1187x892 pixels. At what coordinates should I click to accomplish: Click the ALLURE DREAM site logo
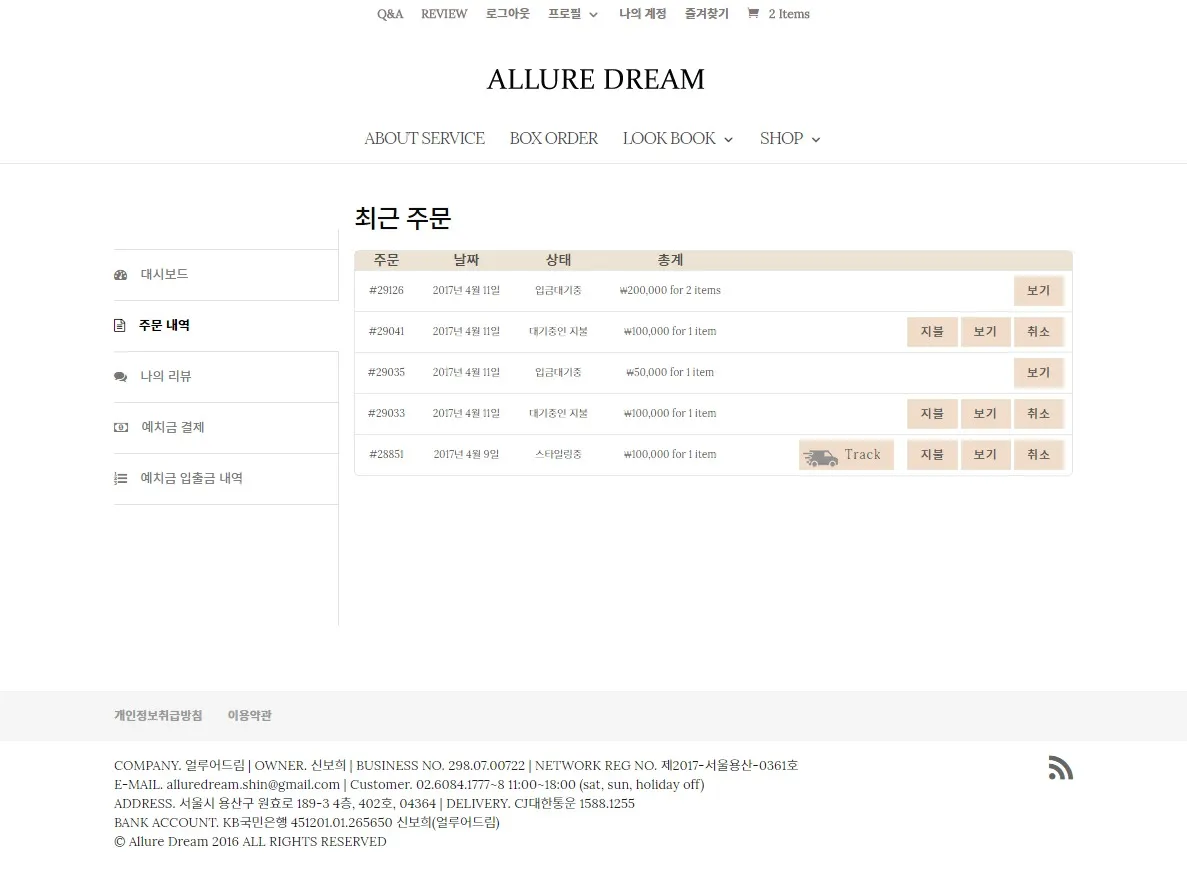pyautogui.click(x=596, y=80)
